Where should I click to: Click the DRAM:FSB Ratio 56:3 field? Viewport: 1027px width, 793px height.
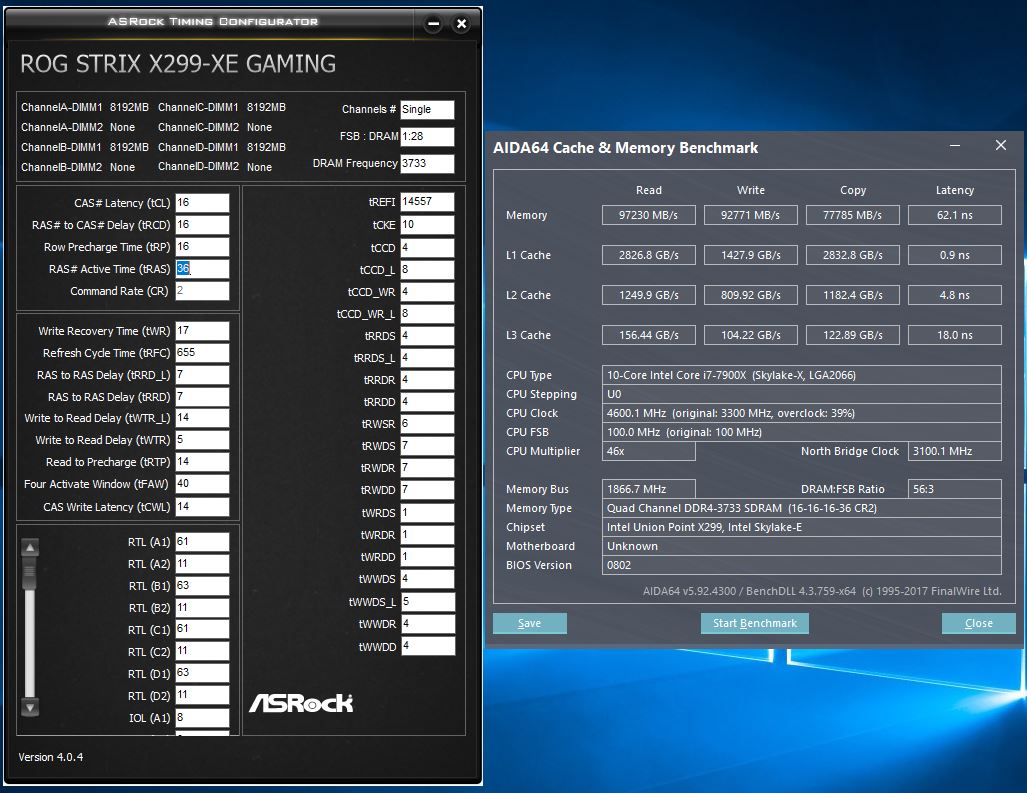click(954, 489)
